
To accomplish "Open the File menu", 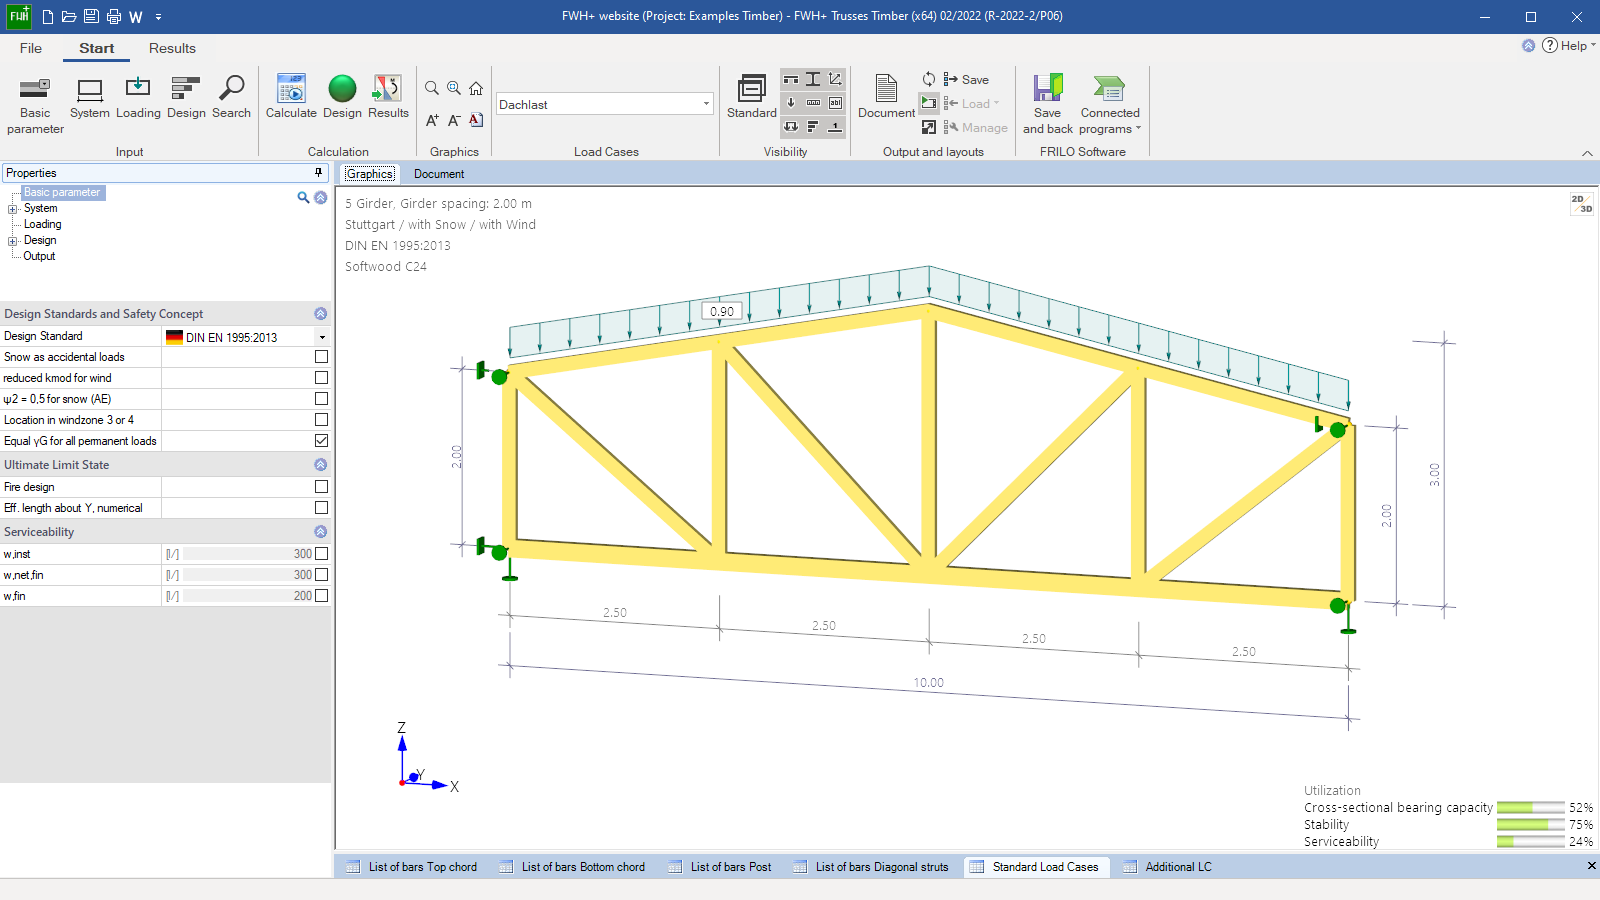I will click(x=31, y=48).
